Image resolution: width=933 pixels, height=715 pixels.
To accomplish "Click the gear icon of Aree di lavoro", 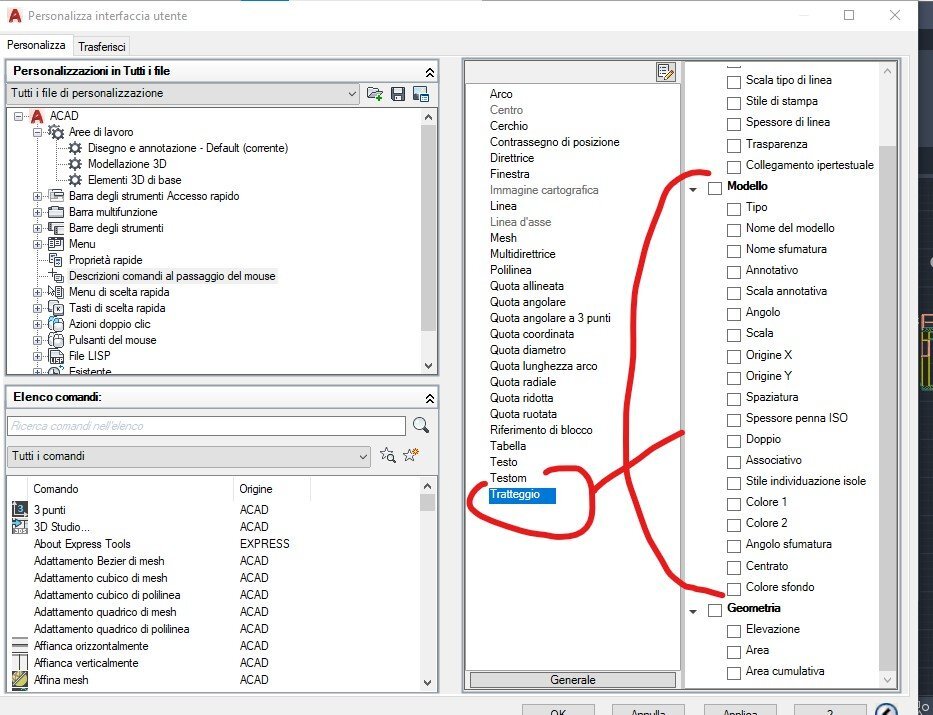I will point(56,132).
